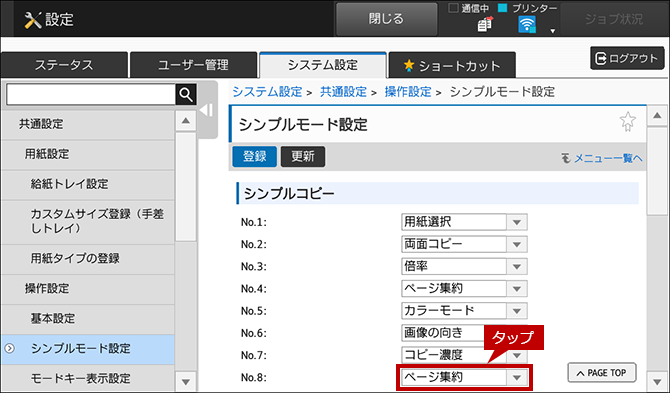
Task: Tap the printer Wi-Fi status icon
Action: pyautogui.click(x=527, y=25)
